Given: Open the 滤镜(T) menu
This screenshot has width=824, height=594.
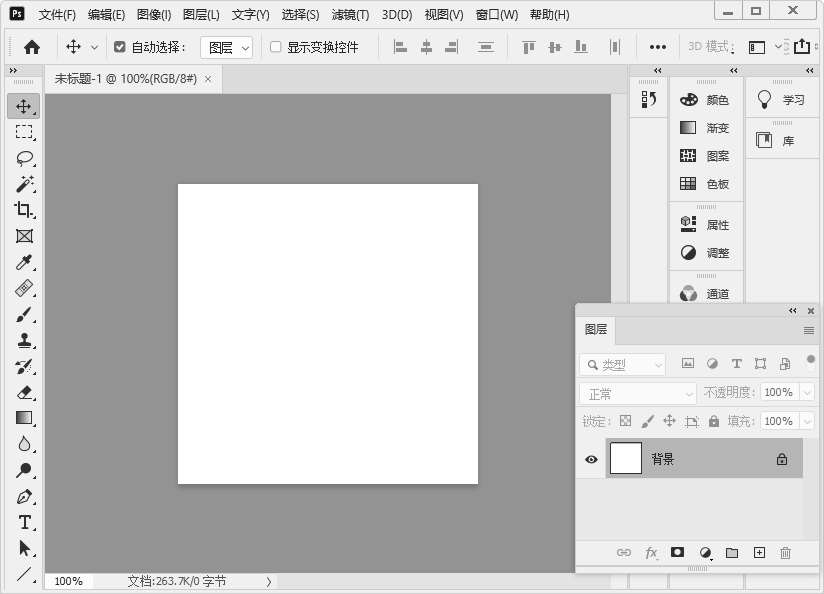Looking at the screenshot, I should [x=350, y=15].
